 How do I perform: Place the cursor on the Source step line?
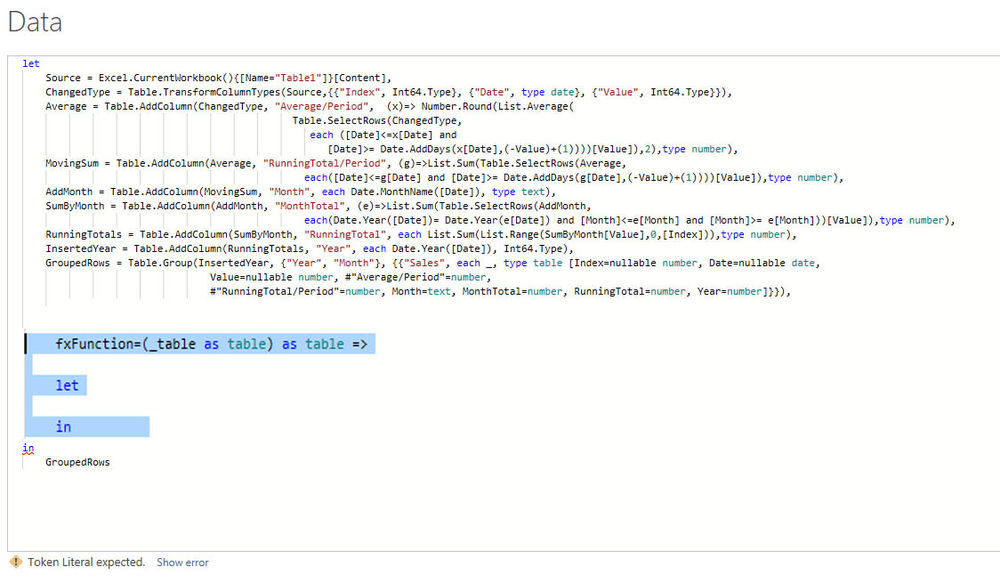click(70, 76)
